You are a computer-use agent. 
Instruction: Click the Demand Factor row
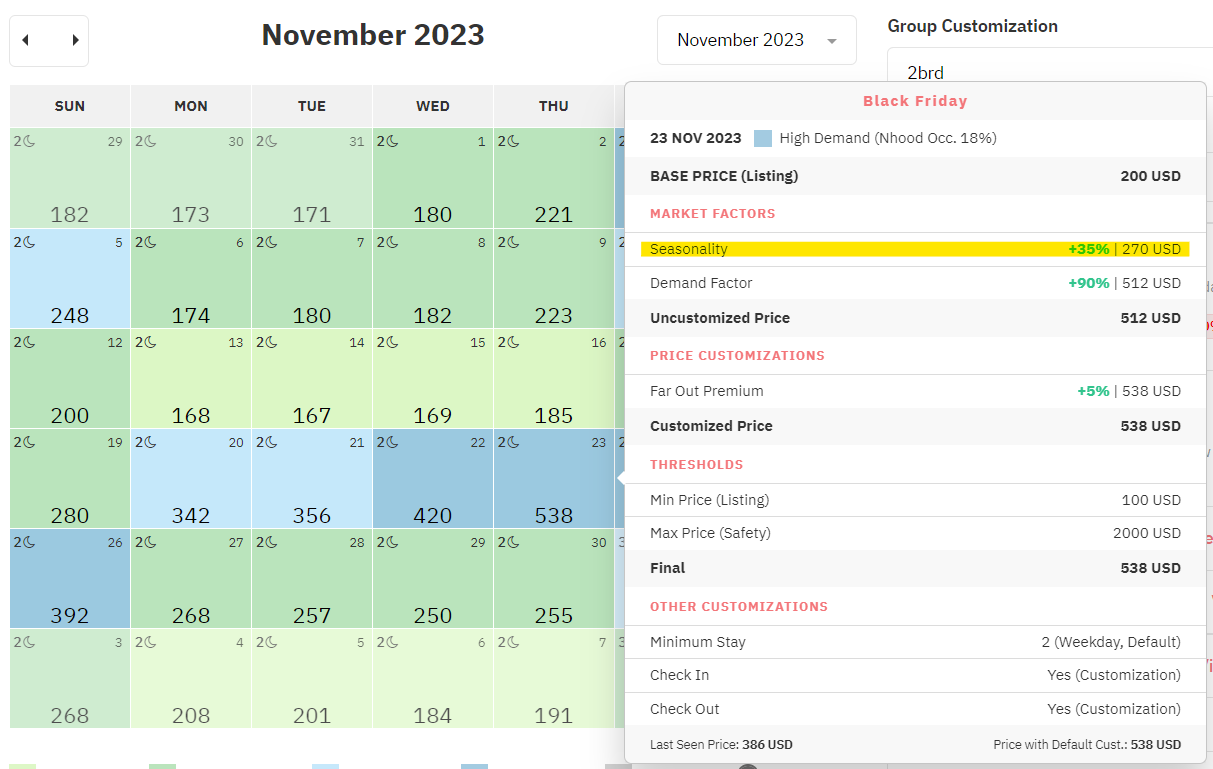coord(914,283)
